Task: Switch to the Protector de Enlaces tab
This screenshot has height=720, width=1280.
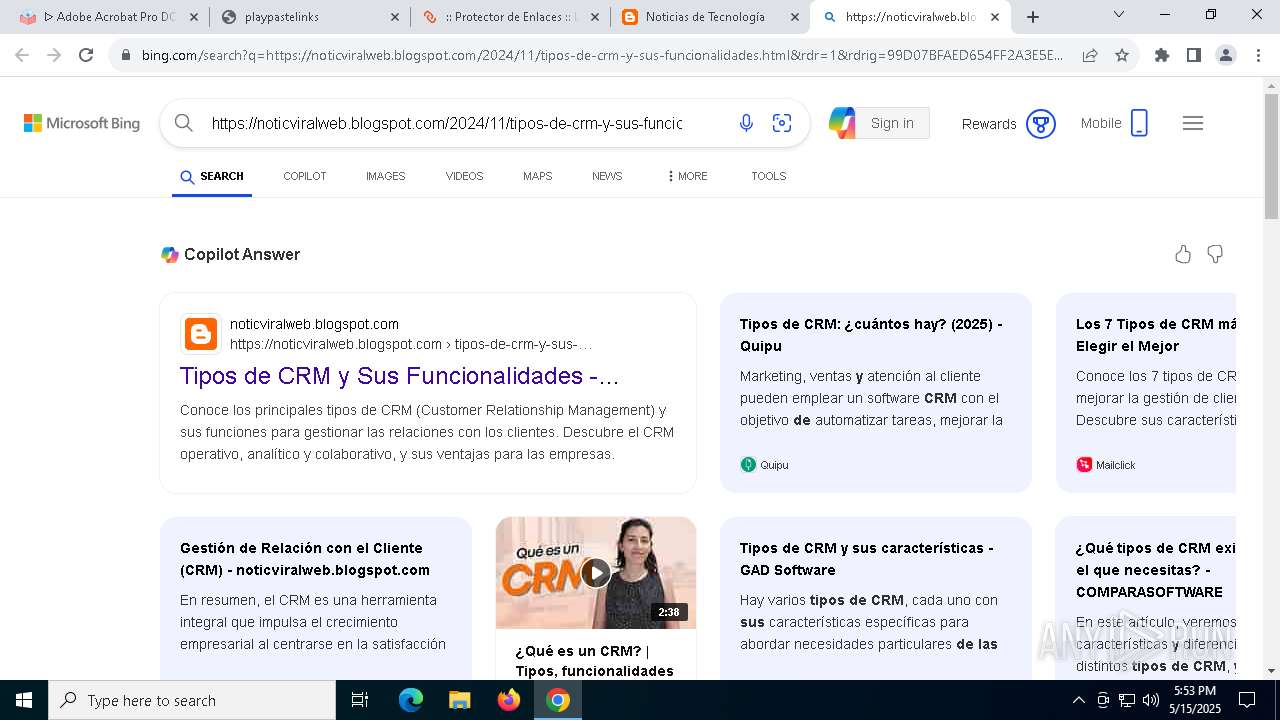Action: (x=510, y=17)
